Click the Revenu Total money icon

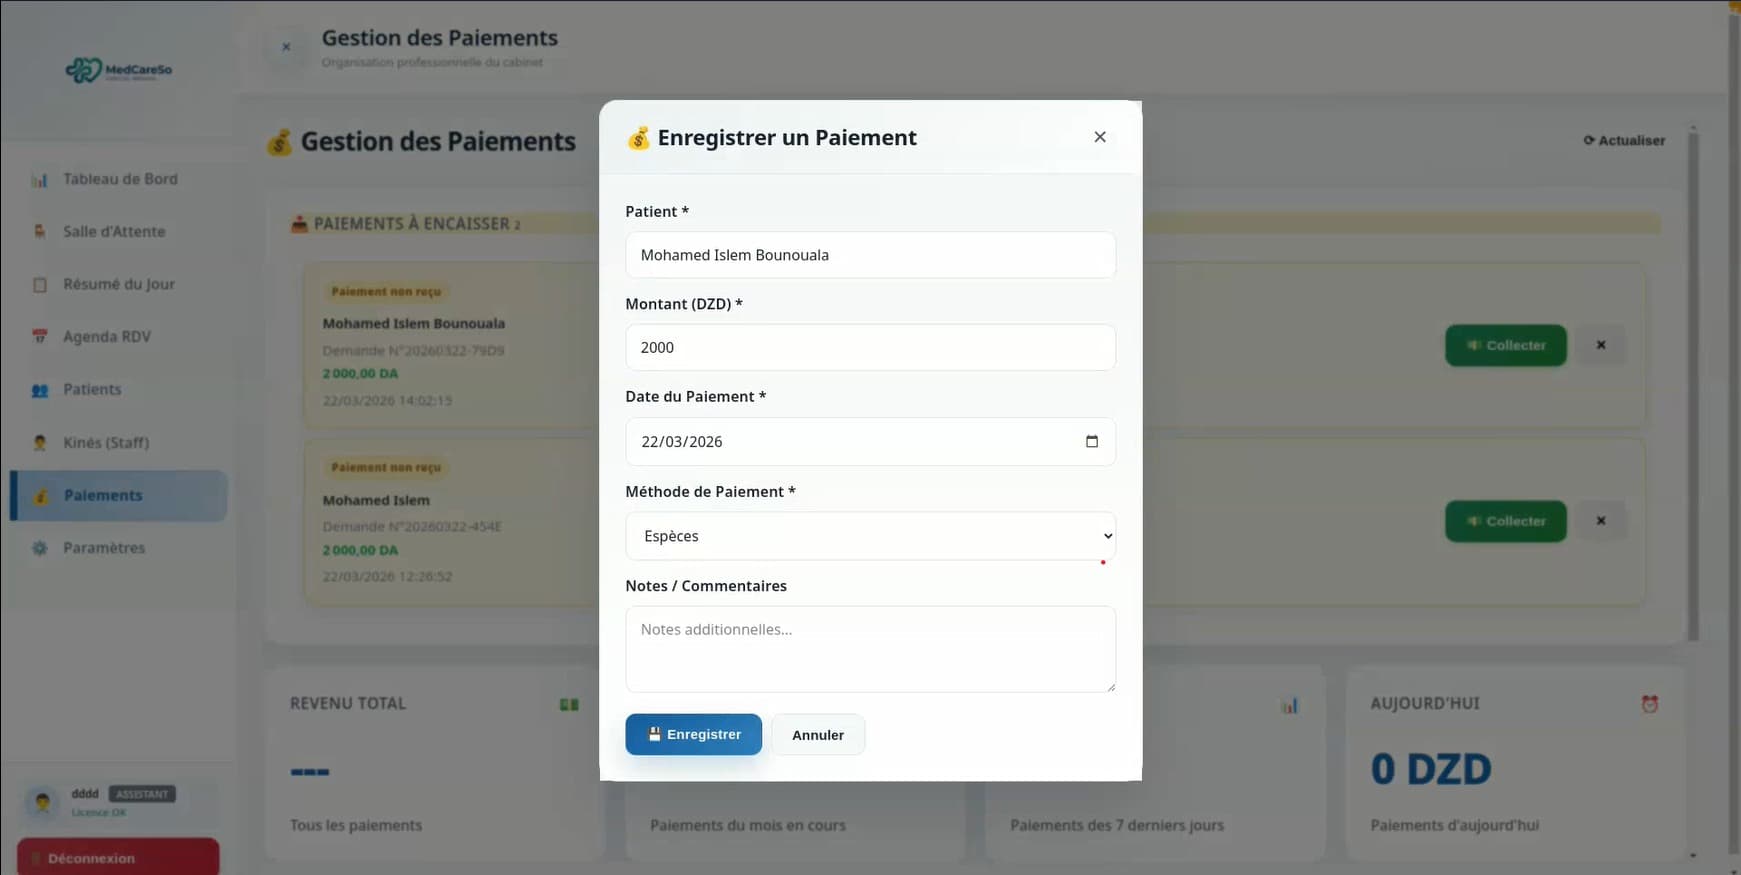point(569,705)
